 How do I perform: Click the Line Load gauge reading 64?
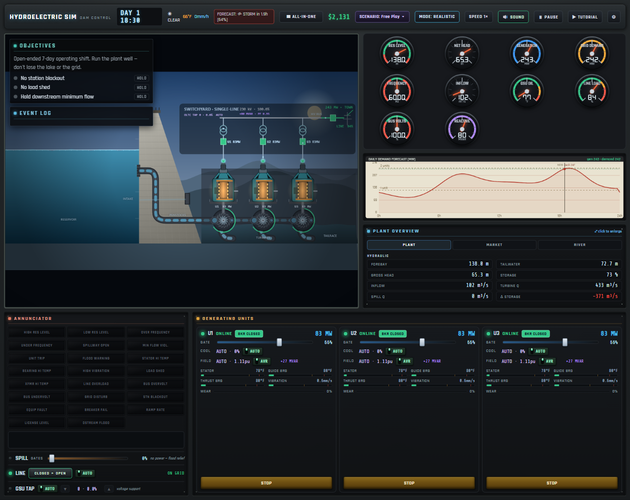(x=592, y=91)
